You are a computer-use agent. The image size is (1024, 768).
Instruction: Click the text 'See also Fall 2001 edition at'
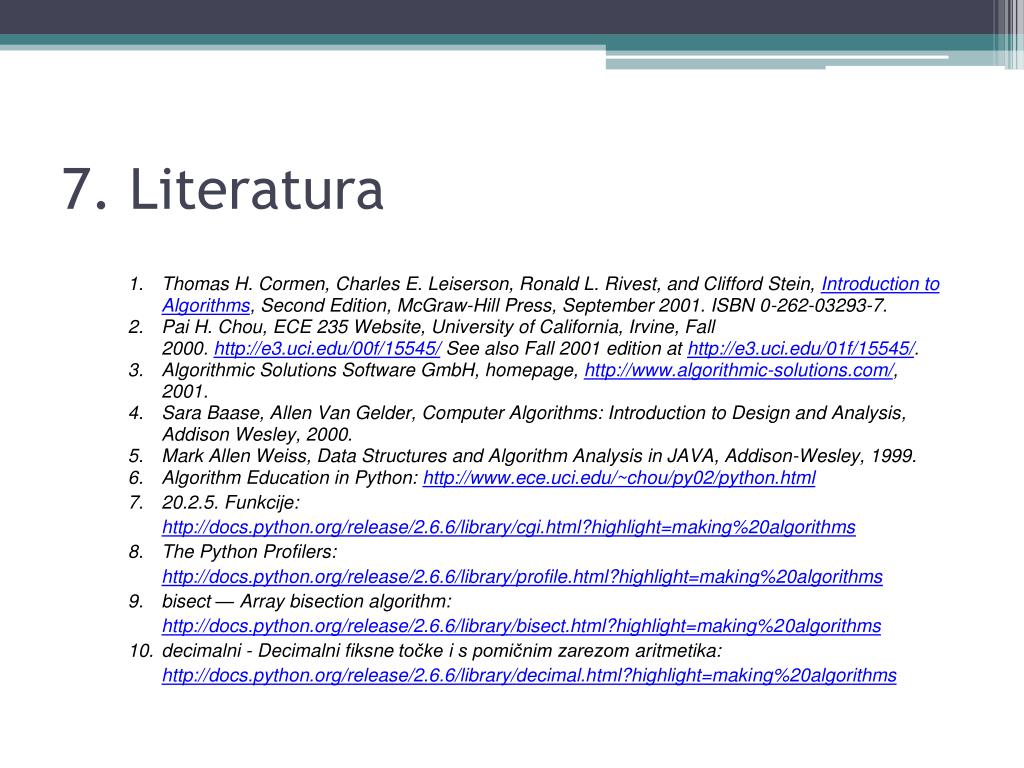564,349
